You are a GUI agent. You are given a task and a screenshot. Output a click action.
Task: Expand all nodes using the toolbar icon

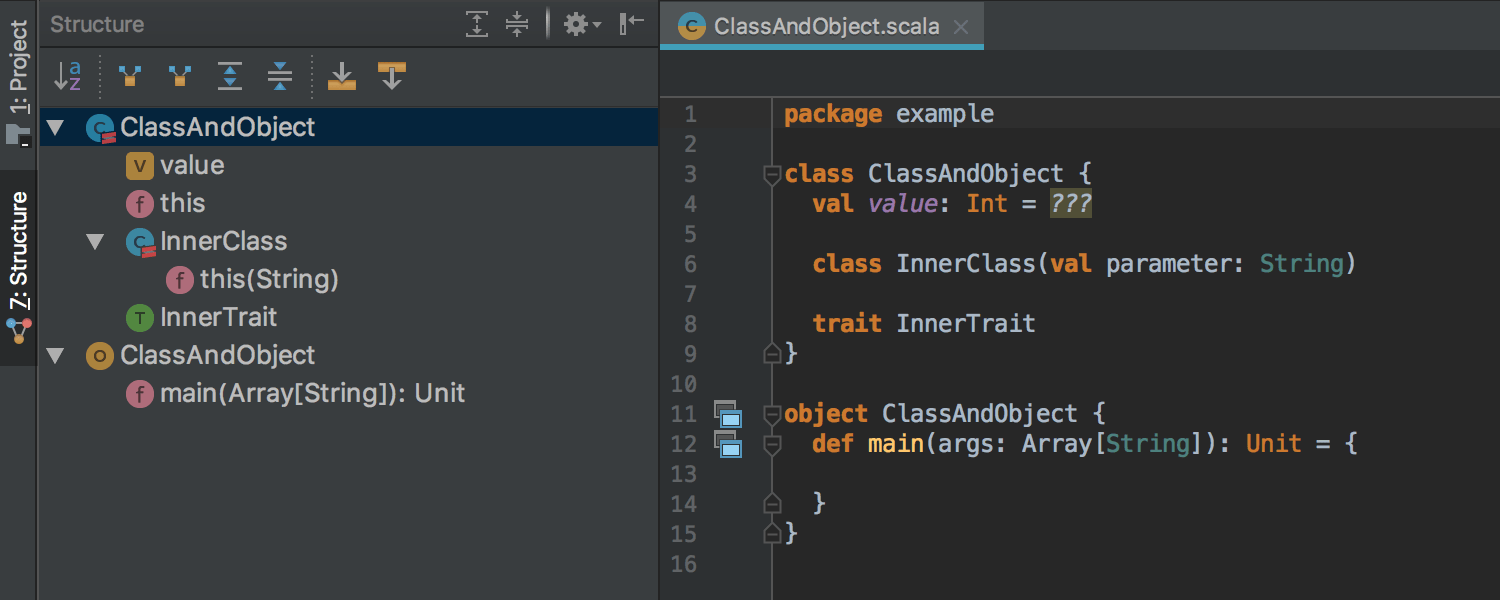click(229, 75)
